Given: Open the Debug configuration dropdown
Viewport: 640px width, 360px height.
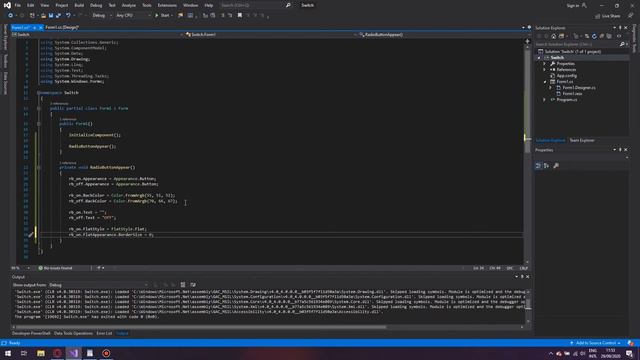Looking at the screenshot, I should (x=101, y=16).
